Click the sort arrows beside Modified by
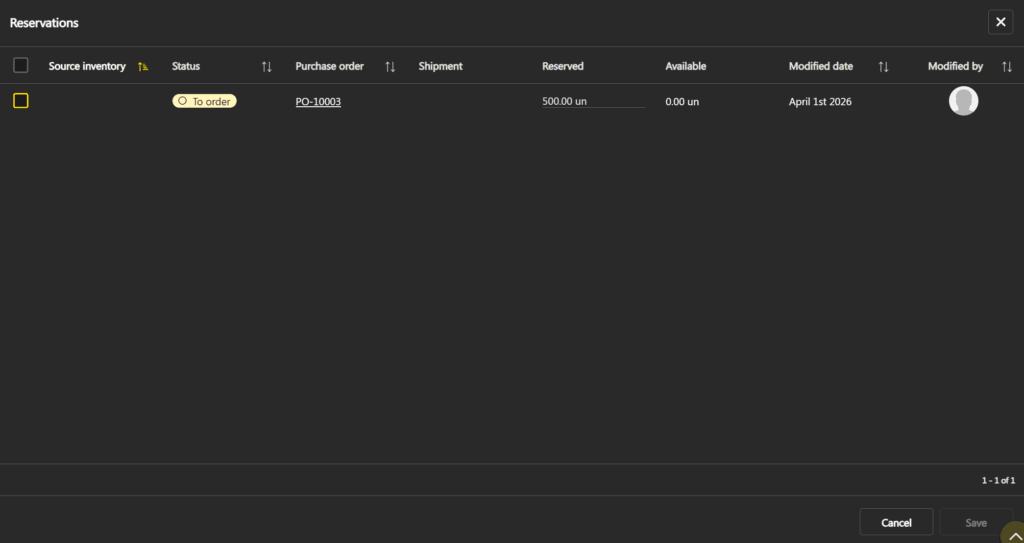 [1006, 66]
